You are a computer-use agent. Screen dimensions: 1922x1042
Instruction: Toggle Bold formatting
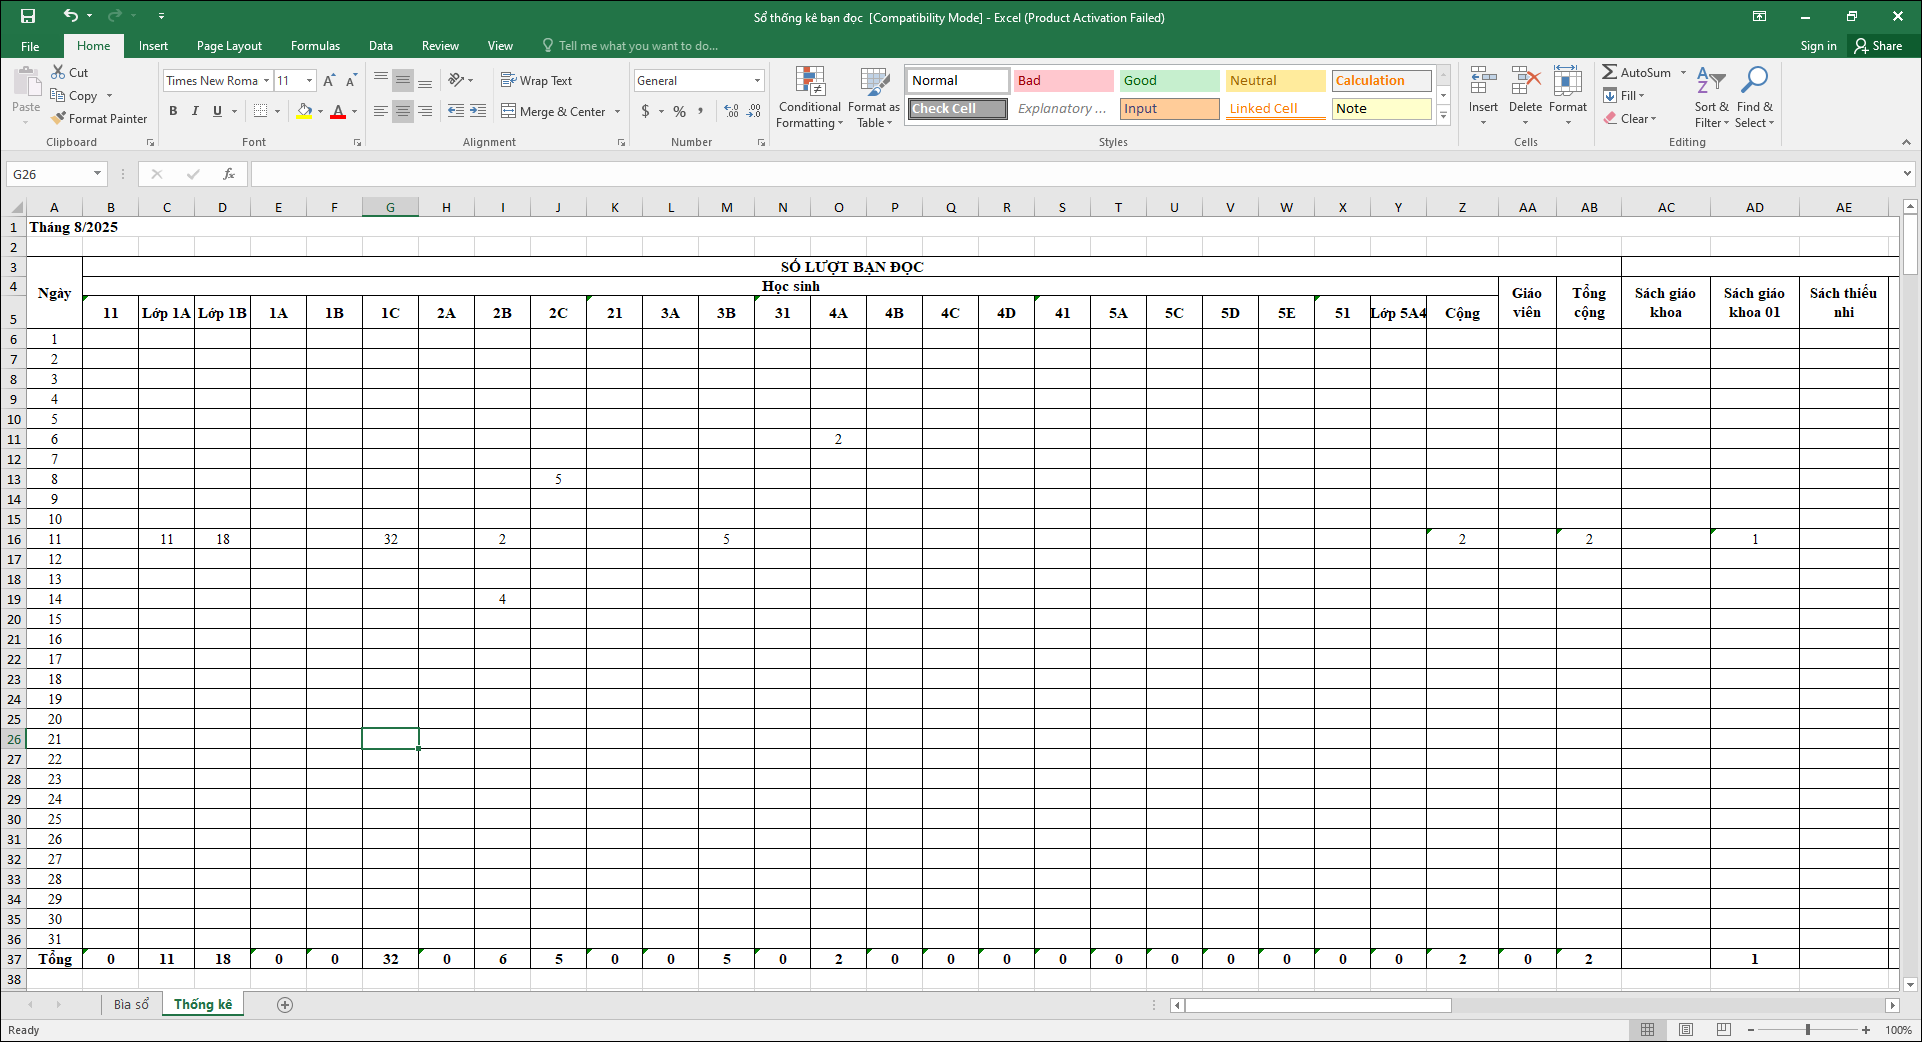(173, 111)
